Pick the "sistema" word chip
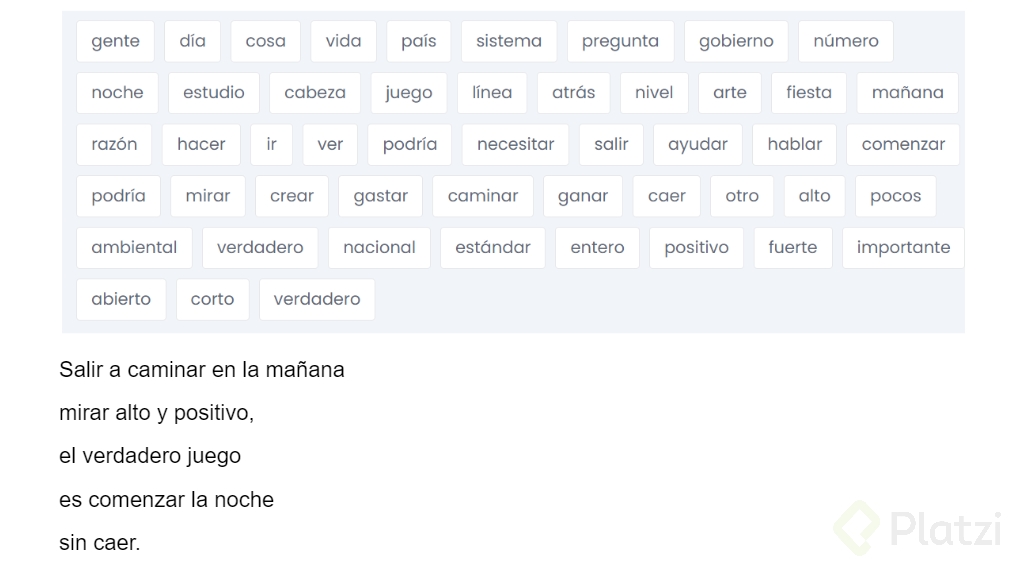 coord(508,41)
